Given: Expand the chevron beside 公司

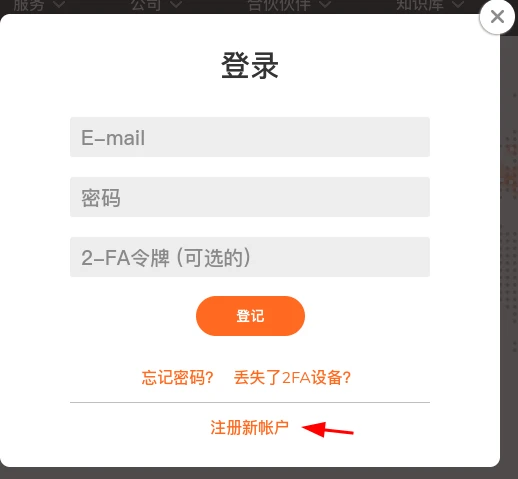Looking at the screenshot, I should (176, 5).
